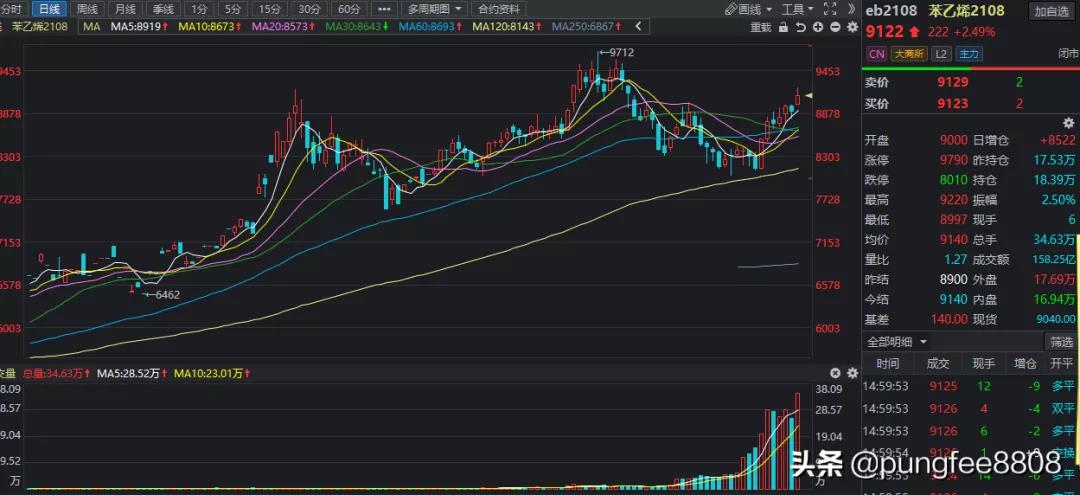Open the 画线 drawing dropdown
The image size is (1080, 495).
point(750,9)
